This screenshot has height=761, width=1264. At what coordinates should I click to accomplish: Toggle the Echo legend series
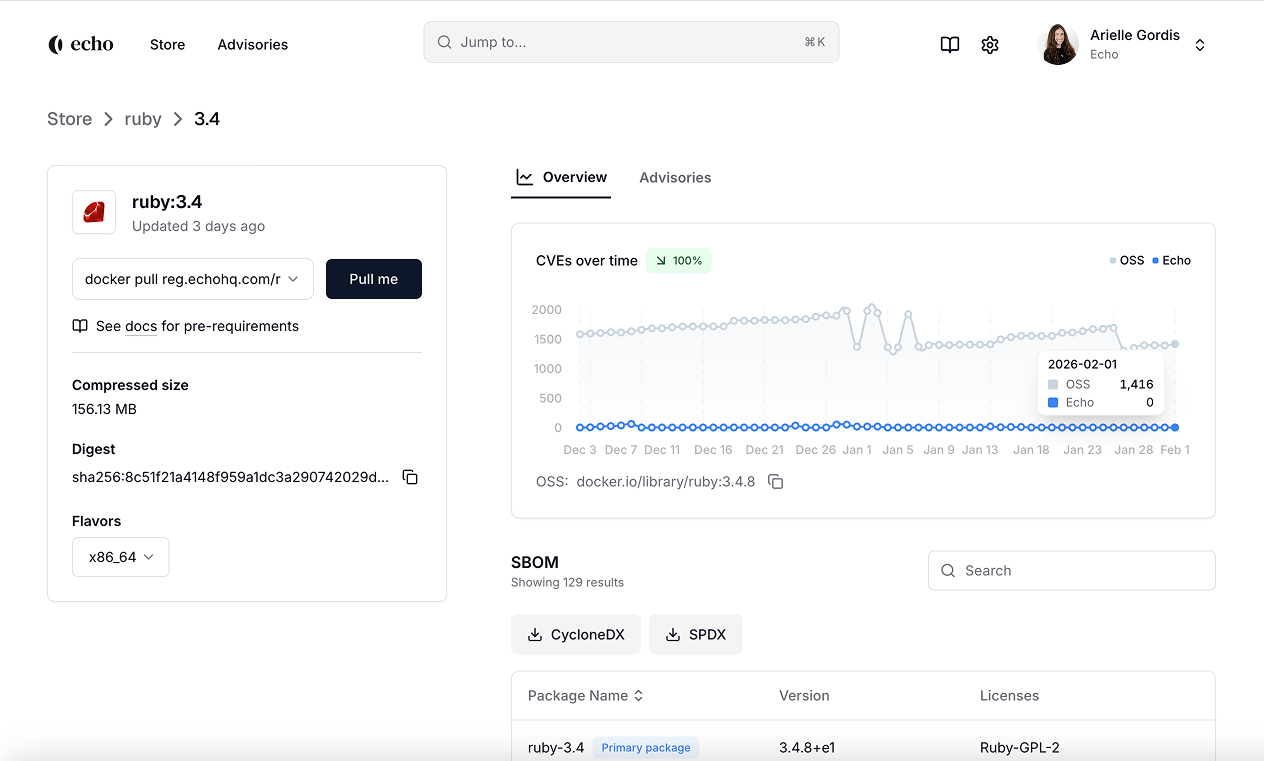click(1172, 260)
